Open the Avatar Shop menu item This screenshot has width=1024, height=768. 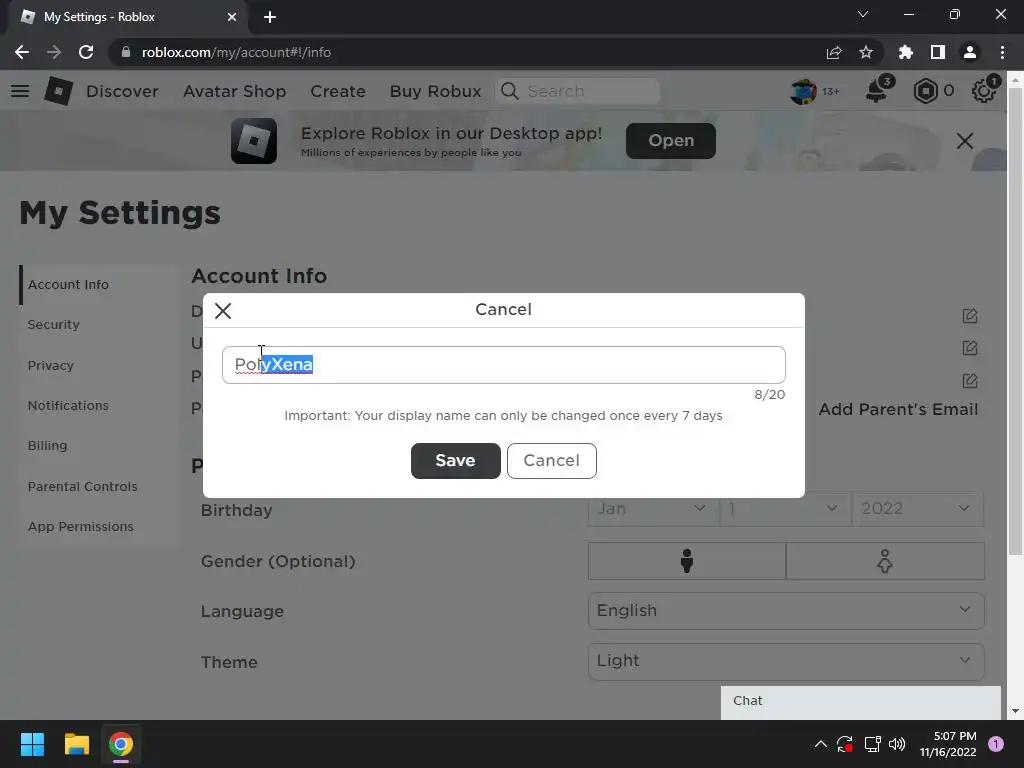[234, 91]
